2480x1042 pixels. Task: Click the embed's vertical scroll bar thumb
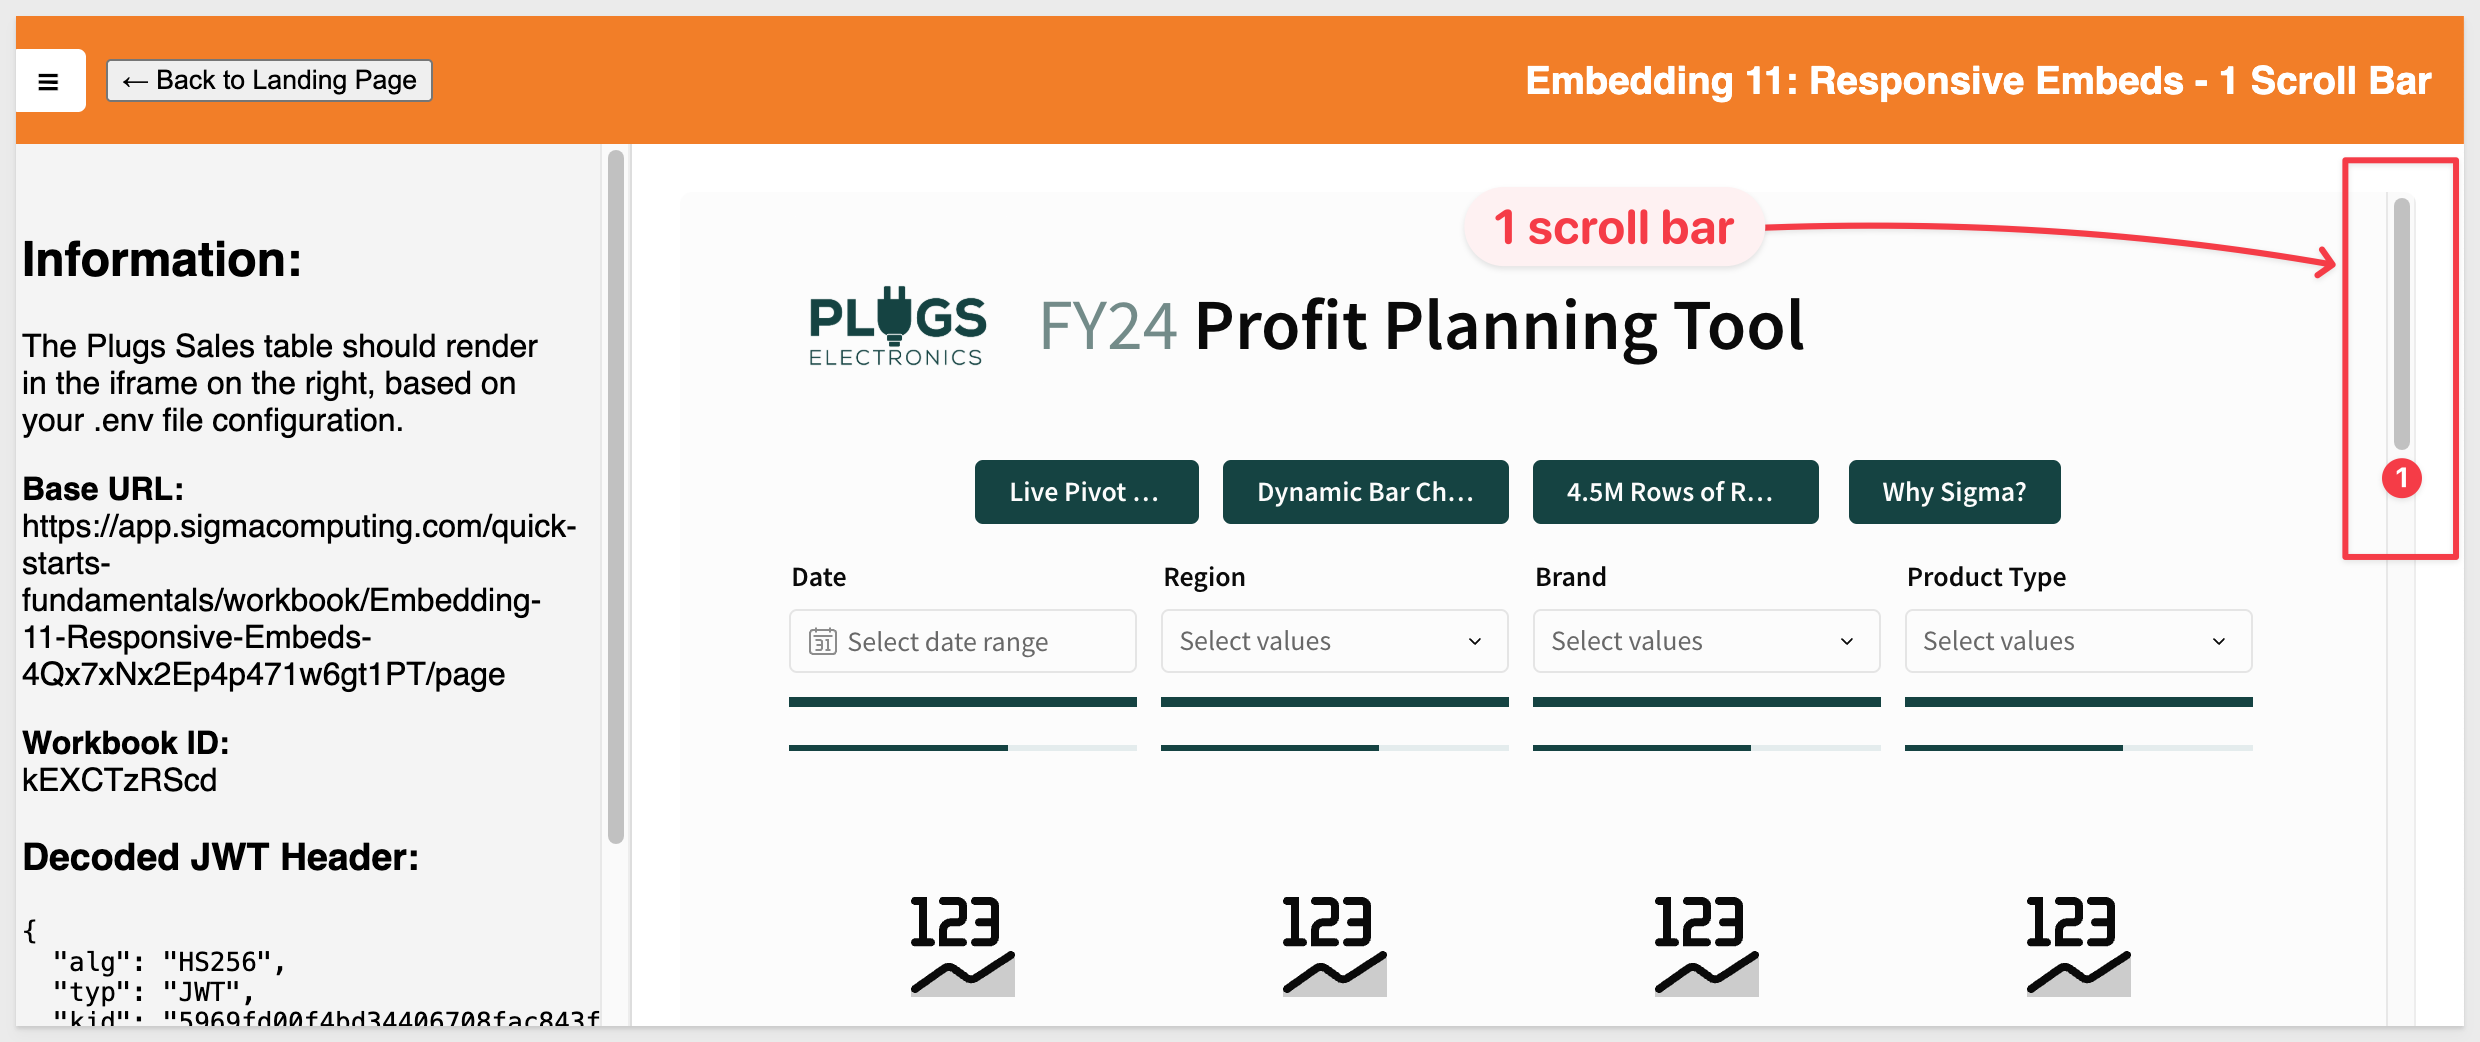coord(2402,324)
